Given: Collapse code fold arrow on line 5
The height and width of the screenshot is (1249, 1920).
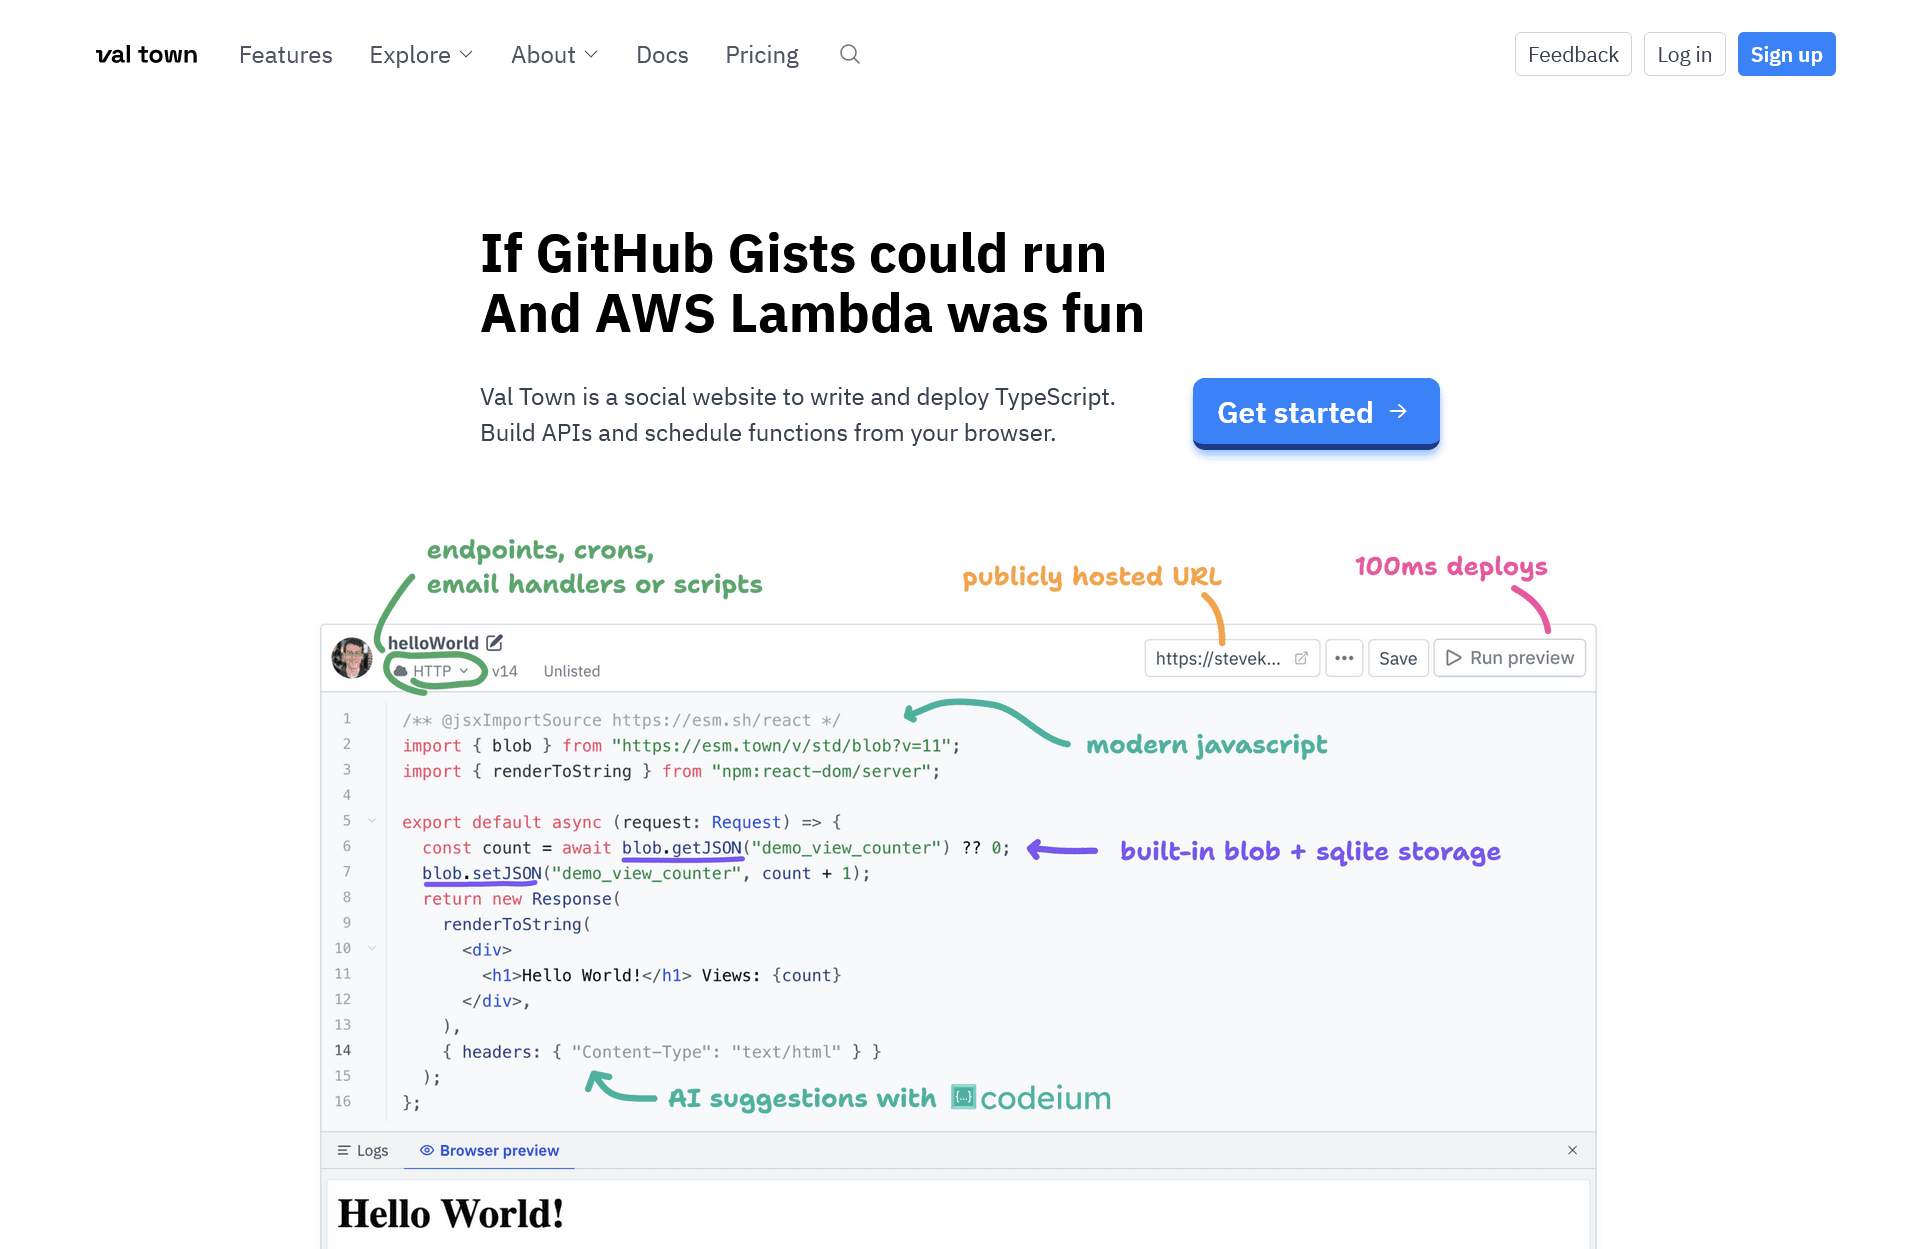Looking at the screenshot, I should [372, 821].
